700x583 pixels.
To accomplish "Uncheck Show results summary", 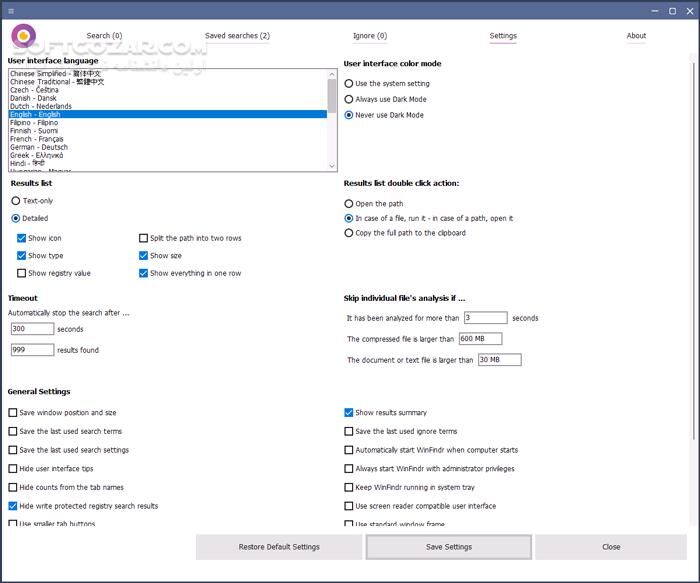I will [349, 412].
